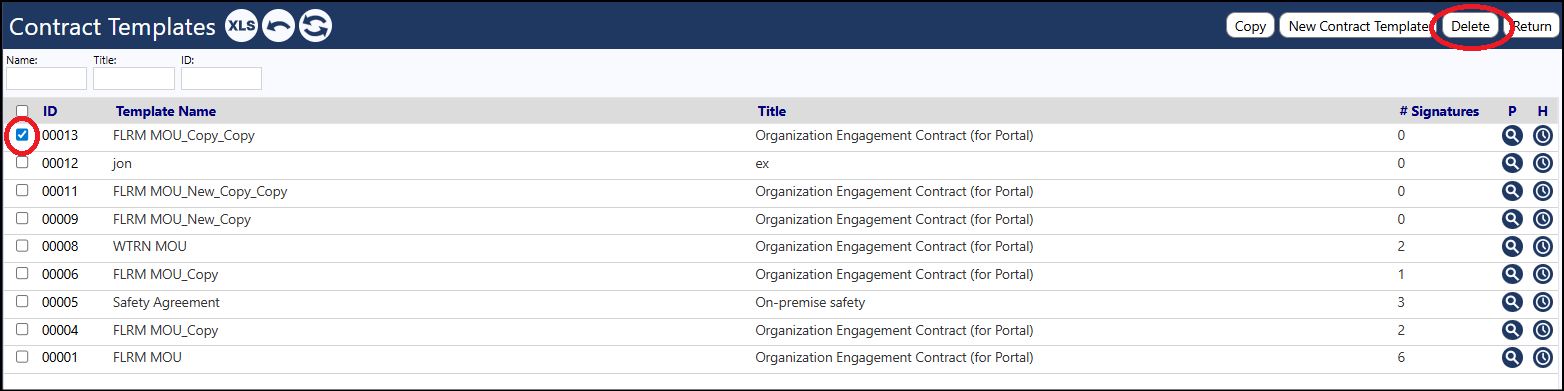
Task: Select the jon template name
Action: tap(122, 163)
